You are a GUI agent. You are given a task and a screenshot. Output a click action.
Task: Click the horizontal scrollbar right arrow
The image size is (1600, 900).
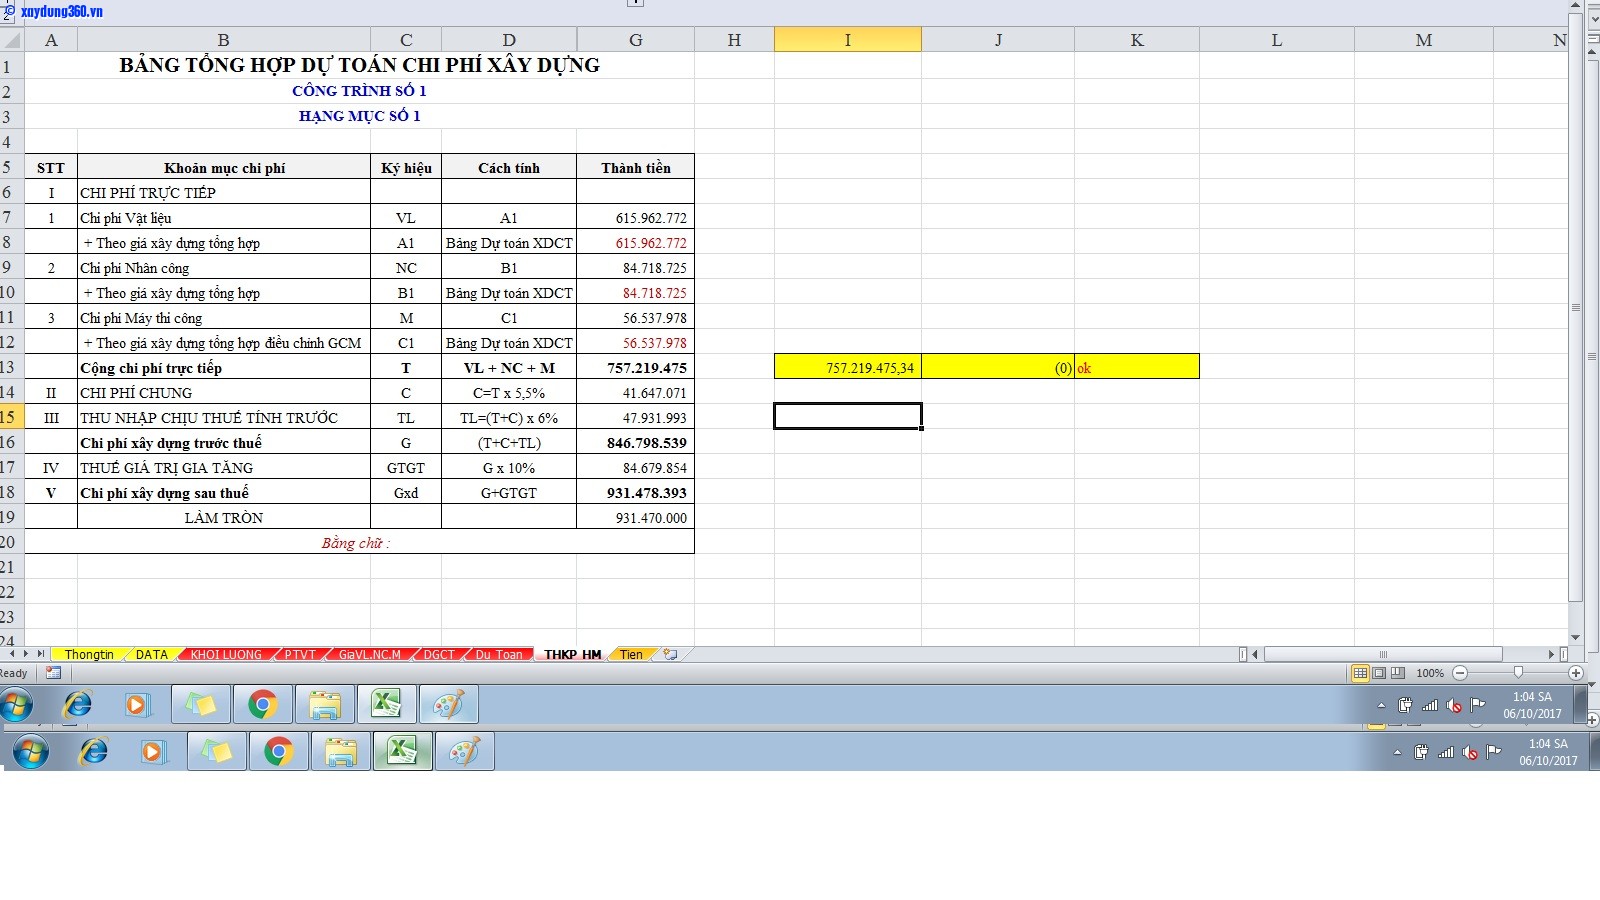pos(1551,654)
